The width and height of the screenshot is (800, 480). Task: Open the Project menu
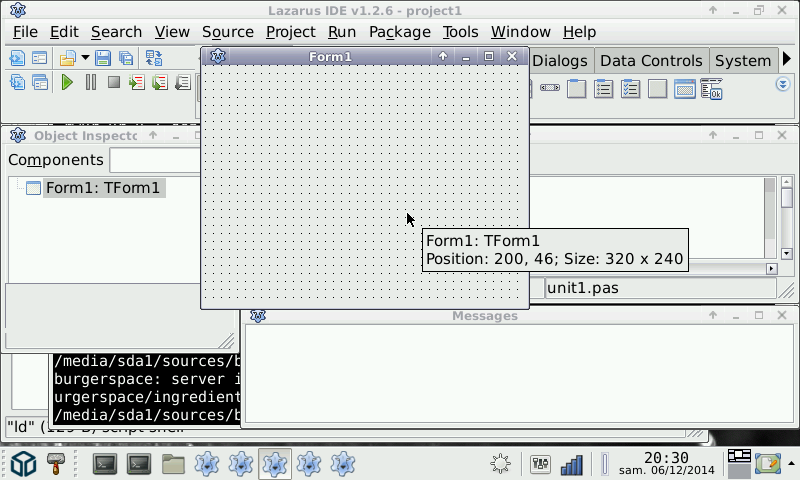click(x=290, y=32)
